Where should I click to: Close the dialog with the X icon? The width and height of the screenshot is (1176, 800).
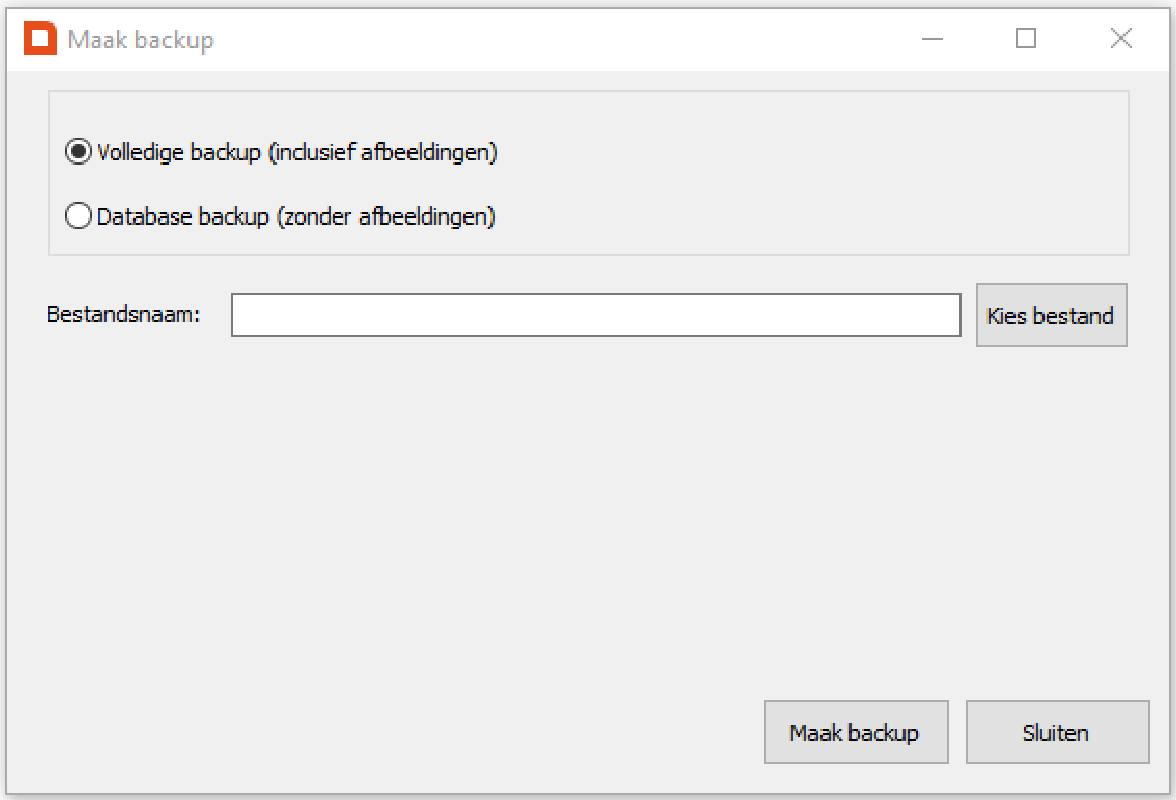tap(1121, 39)
